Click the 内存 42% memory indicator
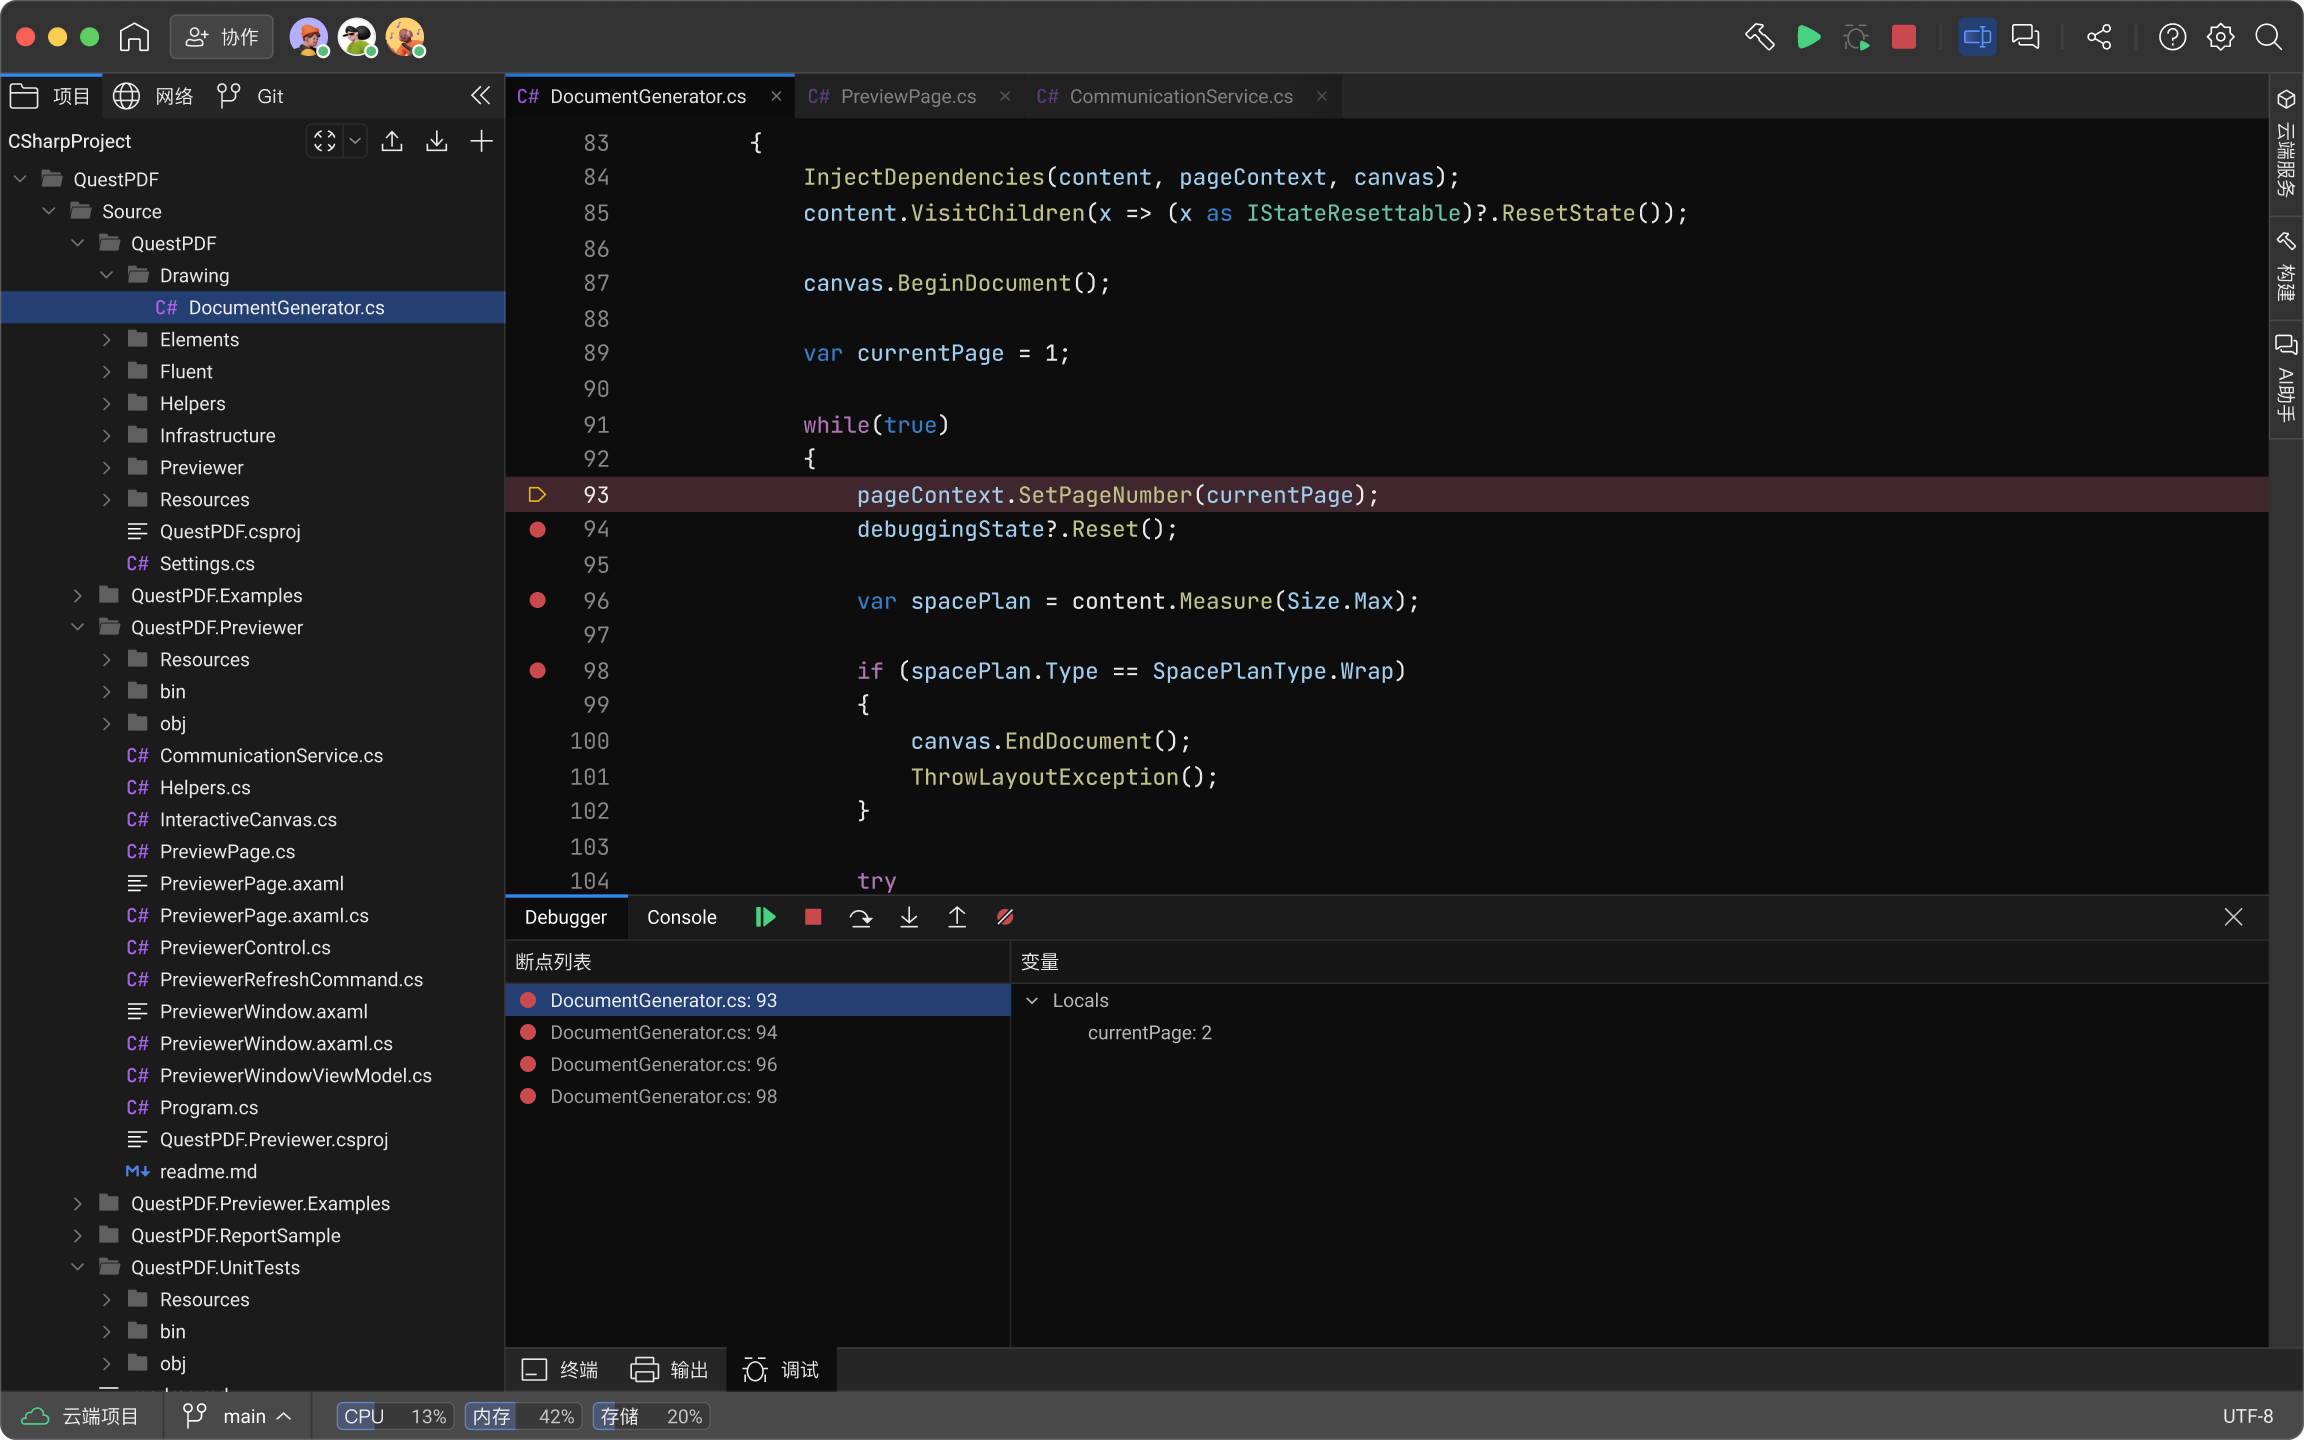 pos(523,1416)
